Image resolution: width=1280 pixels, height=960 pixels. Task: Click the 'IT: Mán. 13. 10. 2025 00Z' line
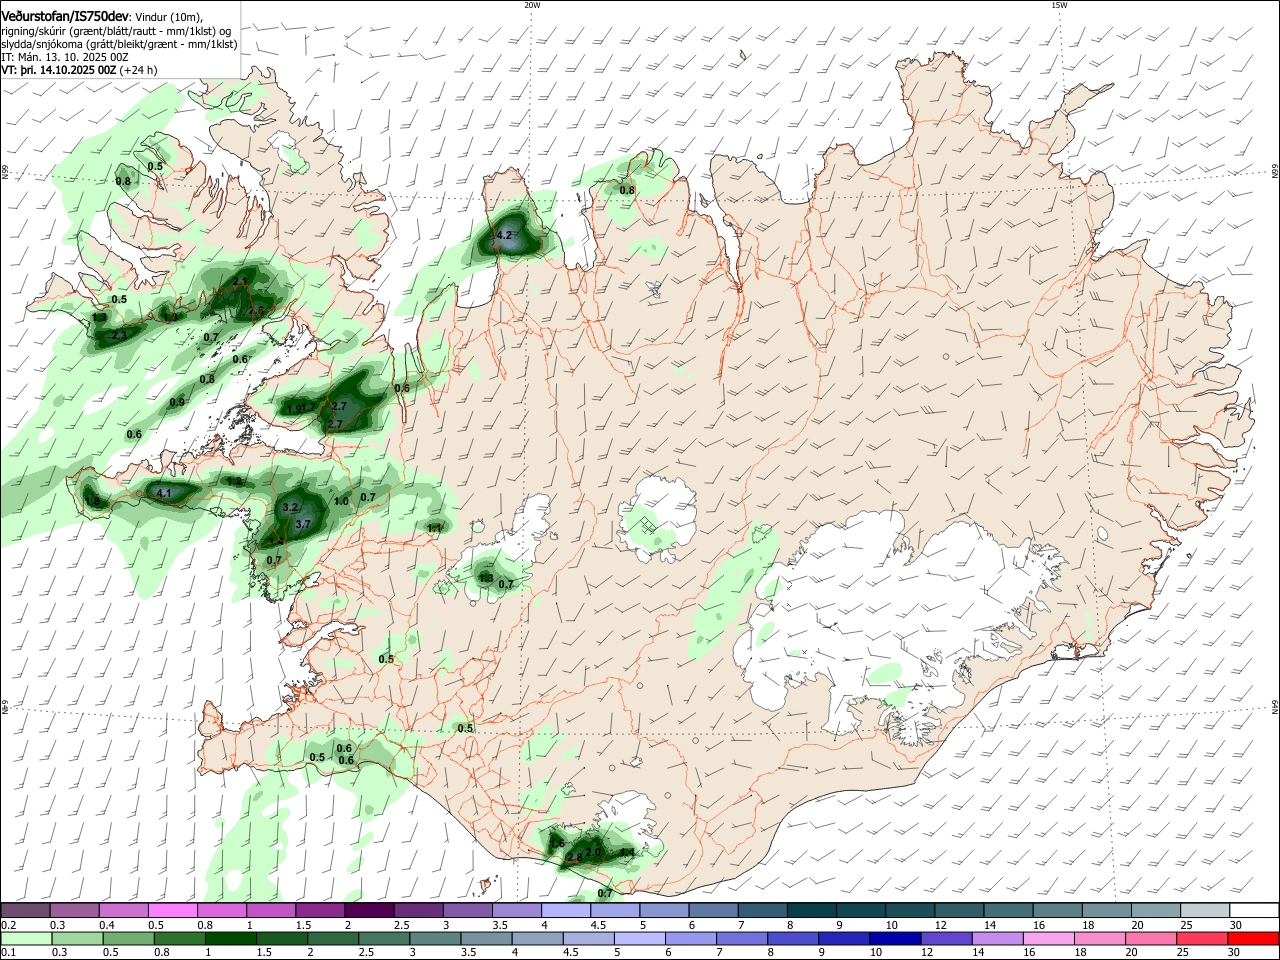pyautogui.click(x=65, y=57)
